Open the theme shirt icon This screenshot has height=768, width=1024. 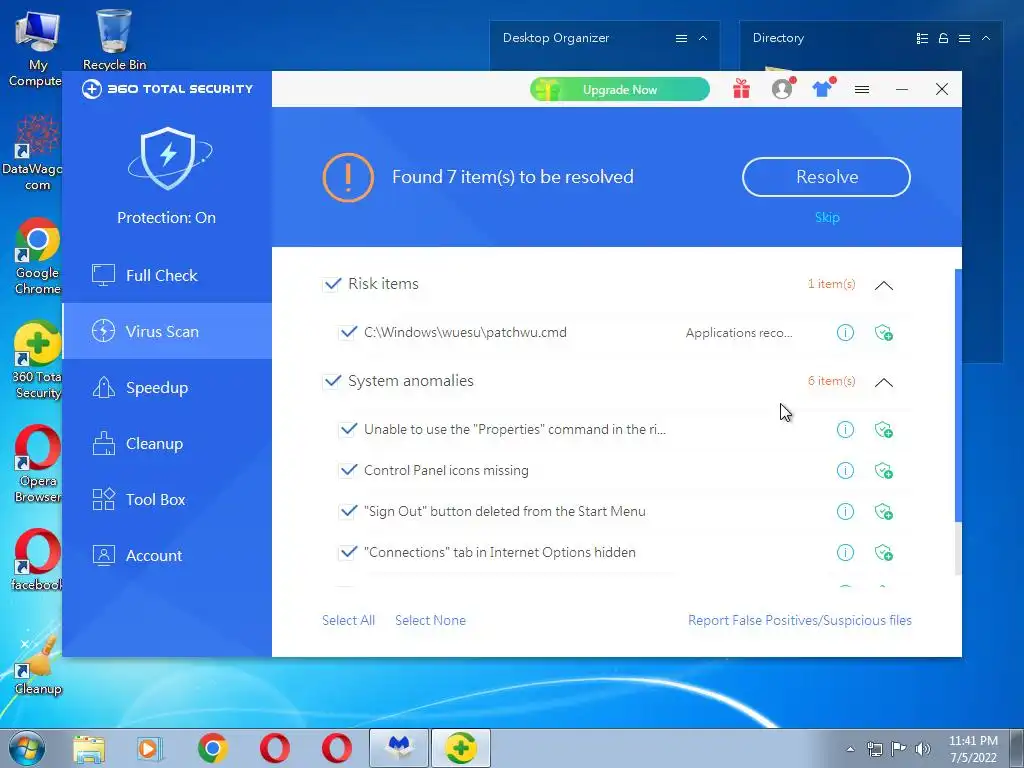click(x=823, y=89)
